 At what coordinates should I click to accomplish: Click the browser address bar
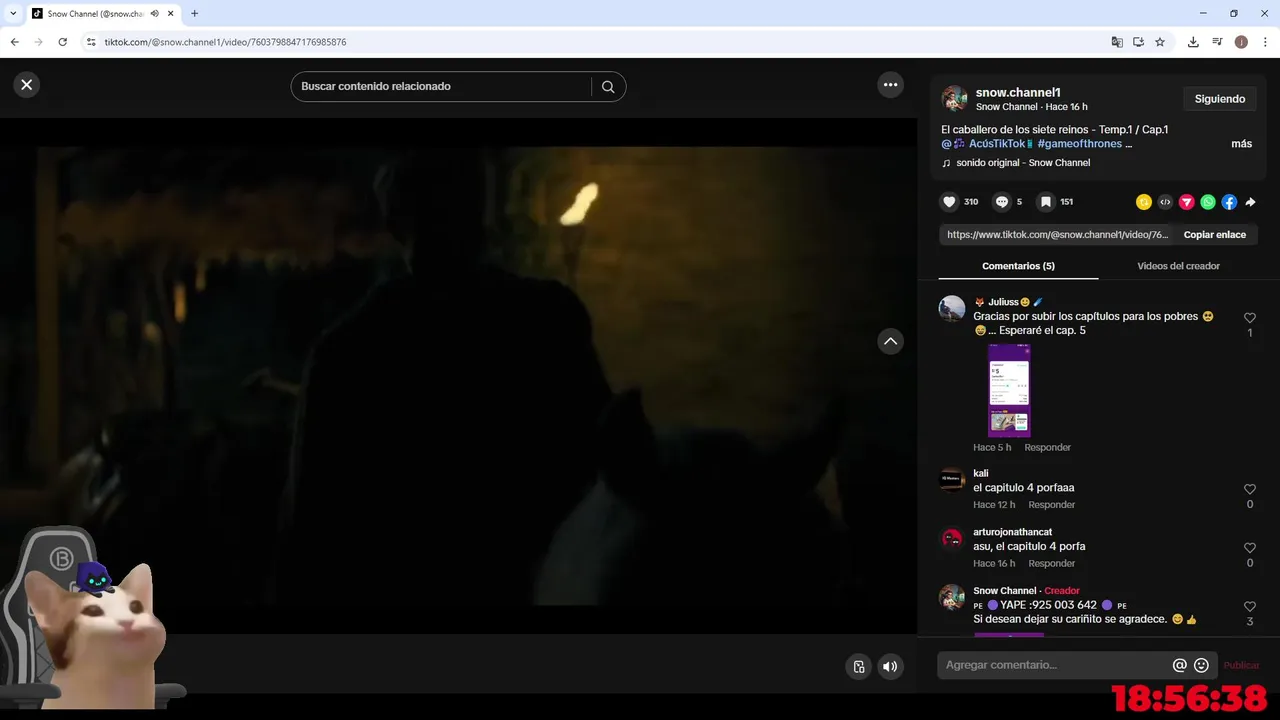coord(600,42)
